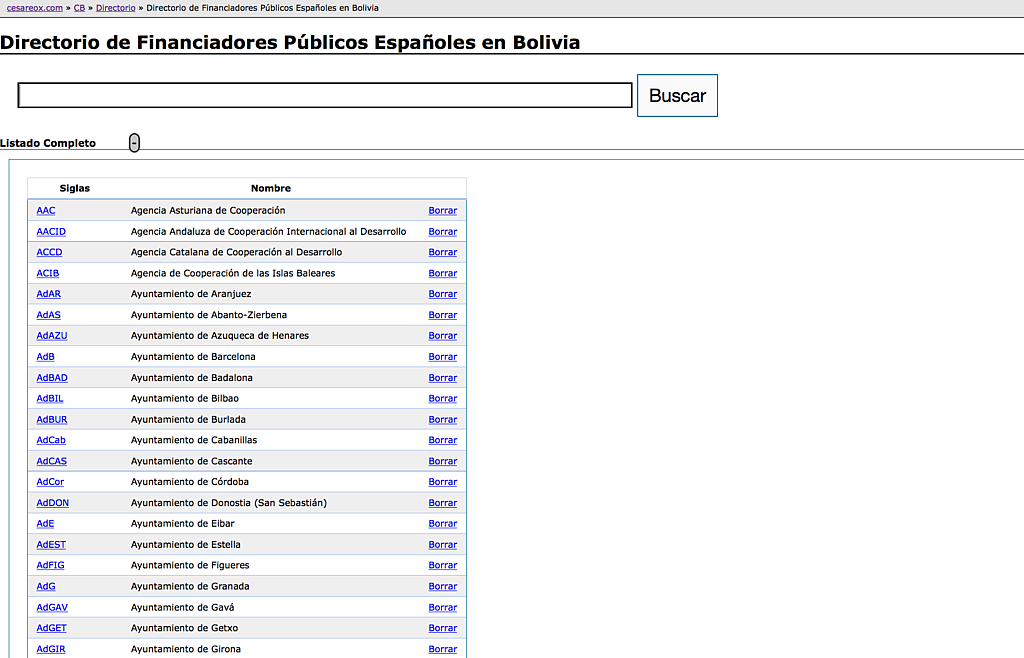This screenshot has width=1024, height=658.
Task: Select the text Ayuntamiento de Córdoba
Action: 190,482
